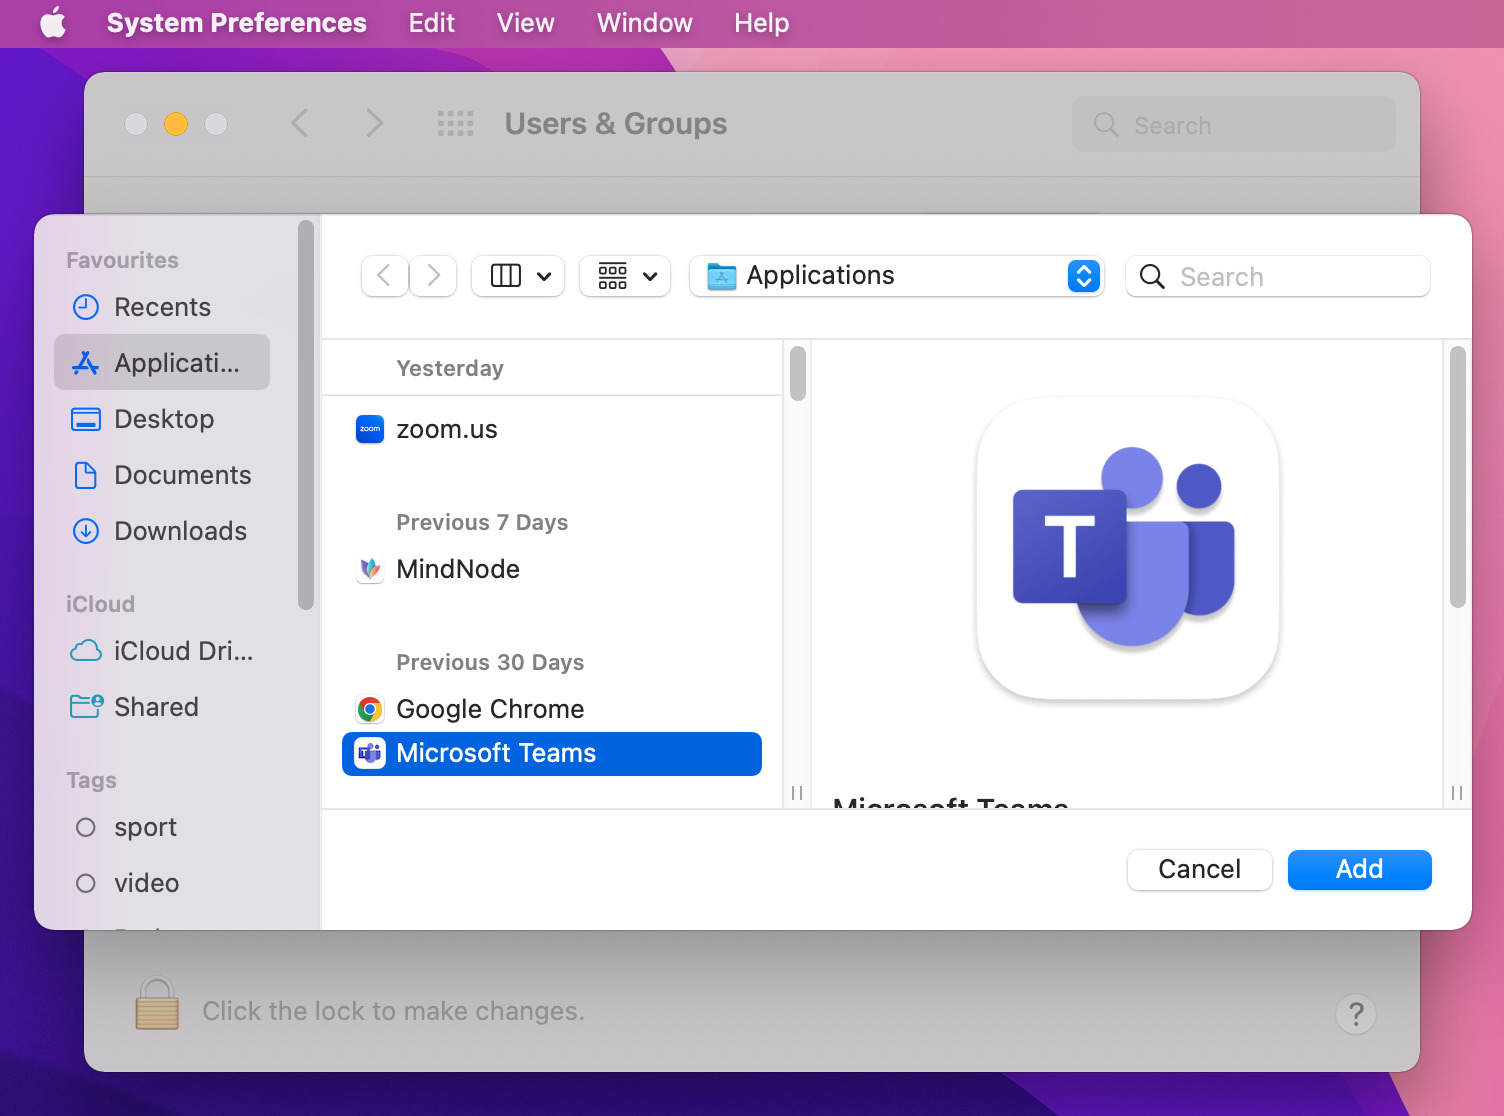This screenshot has height=1116, width=1504.
Task: Click the 'Previous 7 Days' header
Action: (482, 522)
